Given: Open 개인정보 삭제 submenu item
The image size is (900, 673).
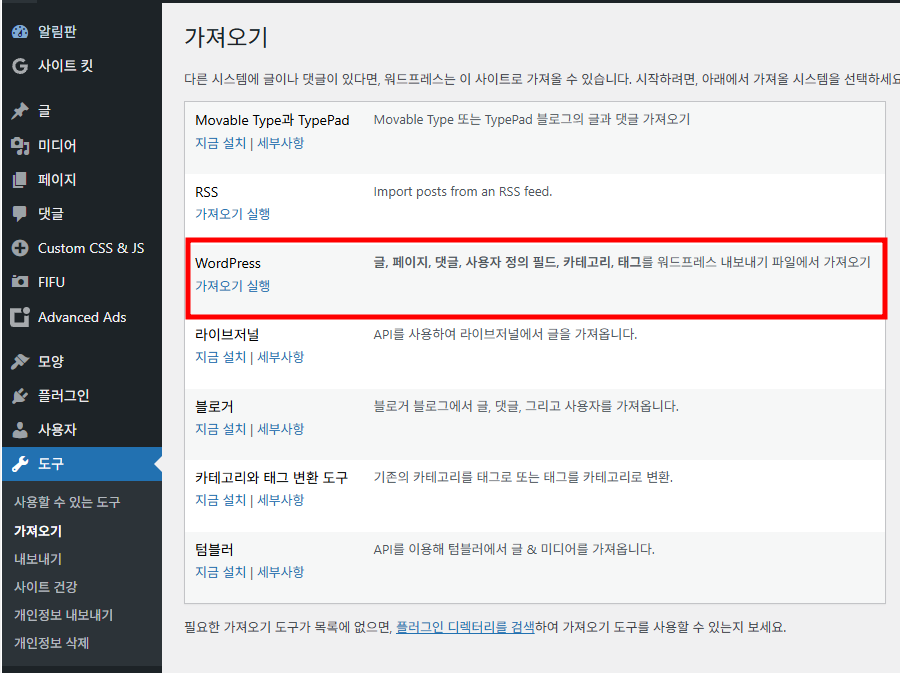Looking at the screenshot, I should coord(52,643).
